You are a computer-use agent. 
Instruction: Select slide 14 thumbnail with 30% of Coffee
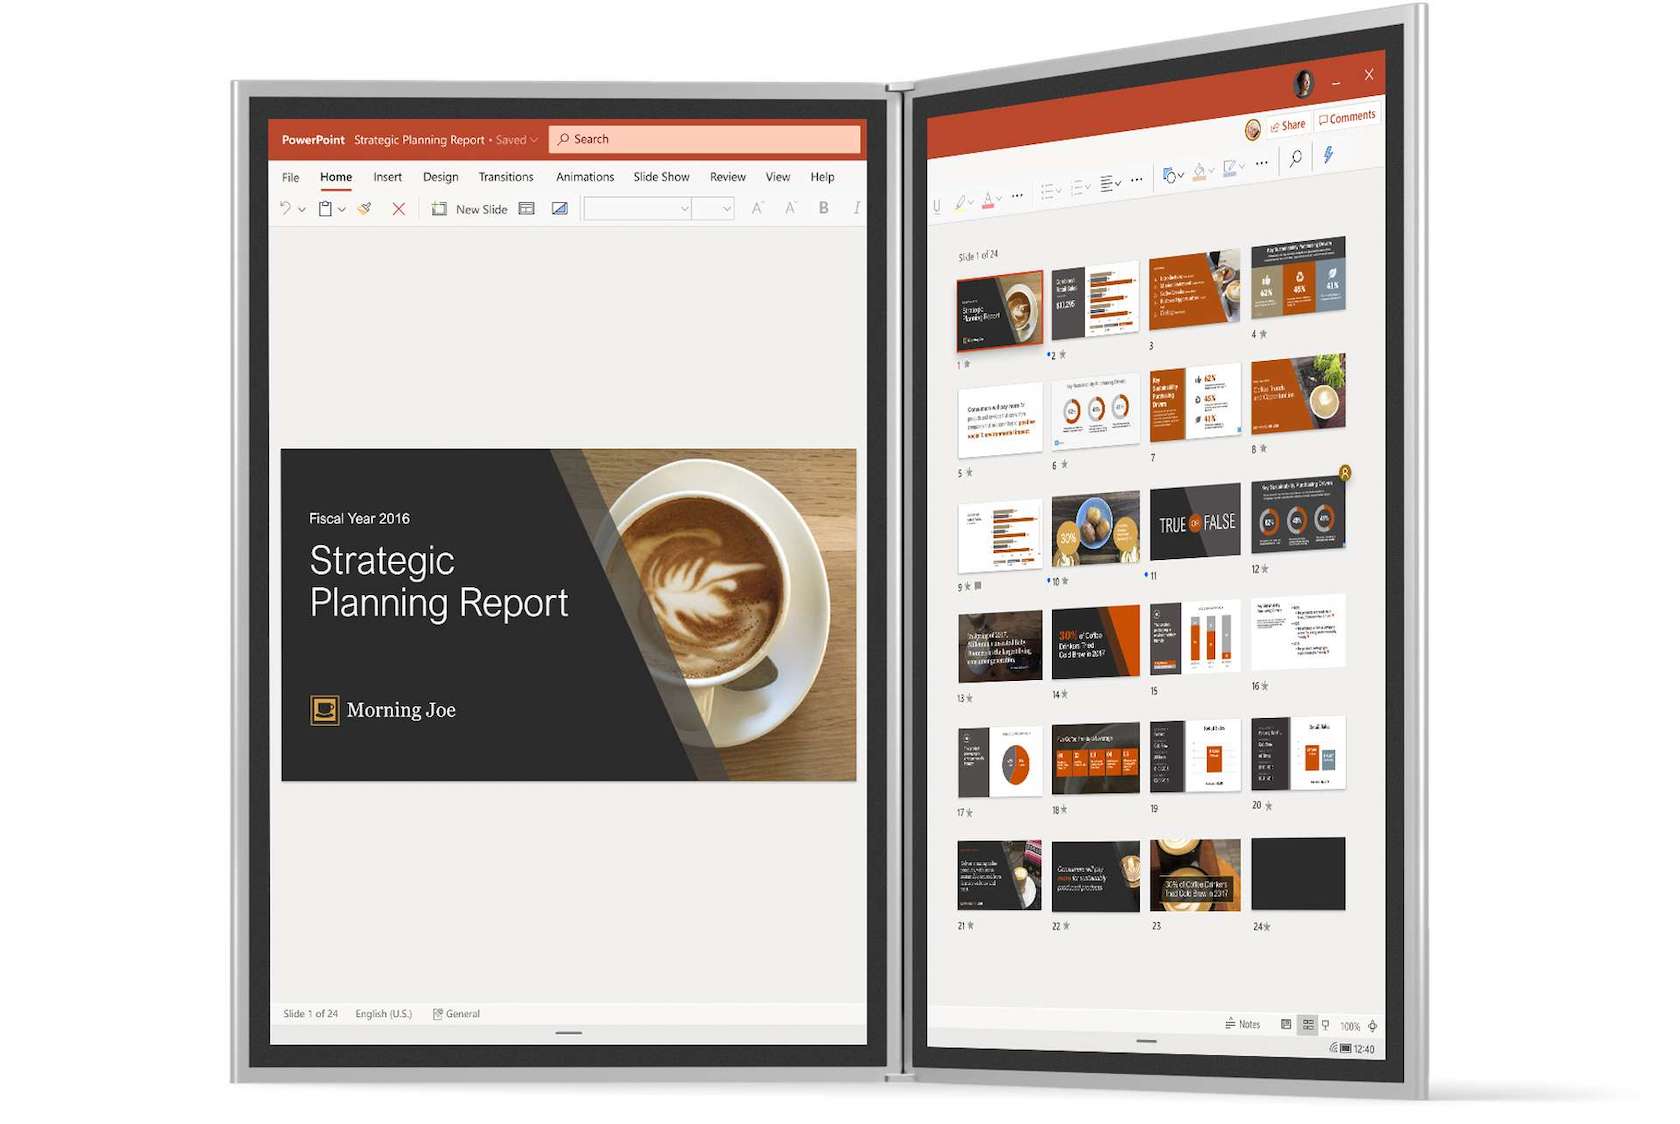click(x=1095, y=642)
